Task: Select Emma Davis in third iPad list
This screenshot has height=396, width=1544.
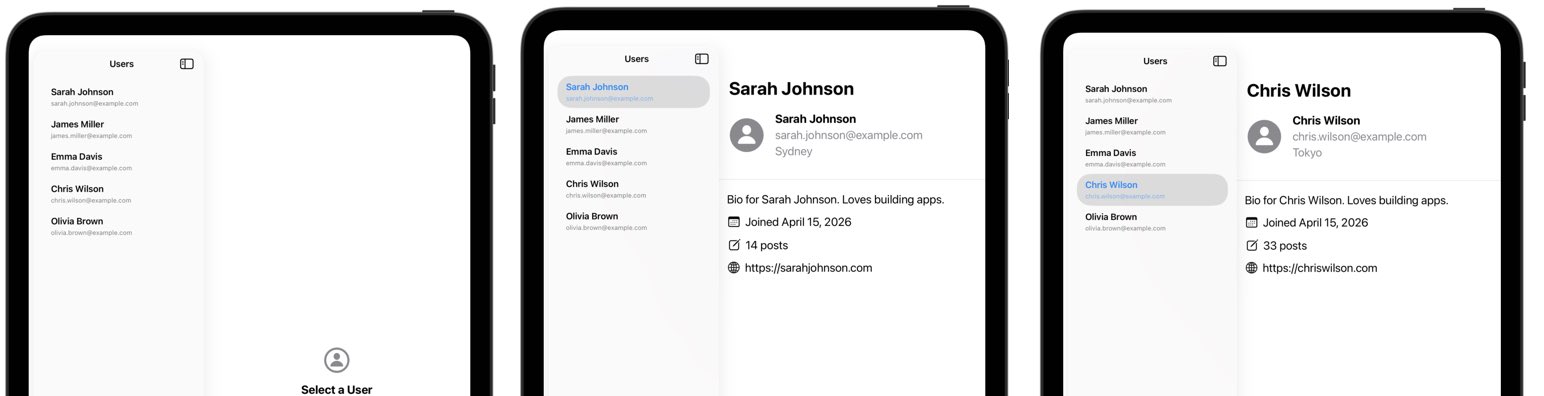Action: point(1152,158)
